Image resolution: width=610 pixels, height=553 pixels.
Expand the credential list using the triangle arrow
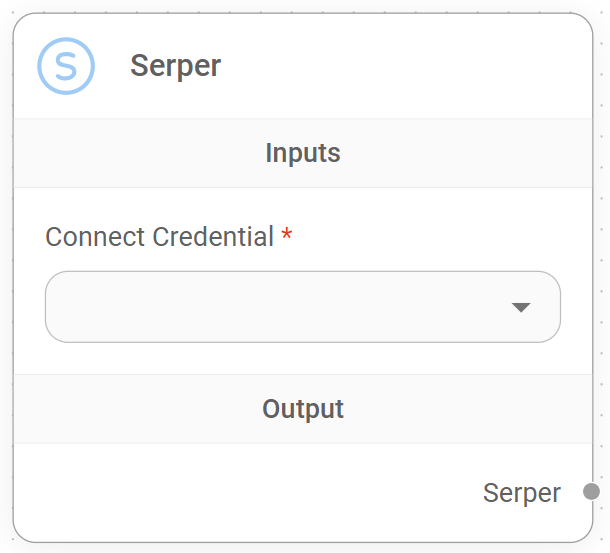[x=520, y=307]
